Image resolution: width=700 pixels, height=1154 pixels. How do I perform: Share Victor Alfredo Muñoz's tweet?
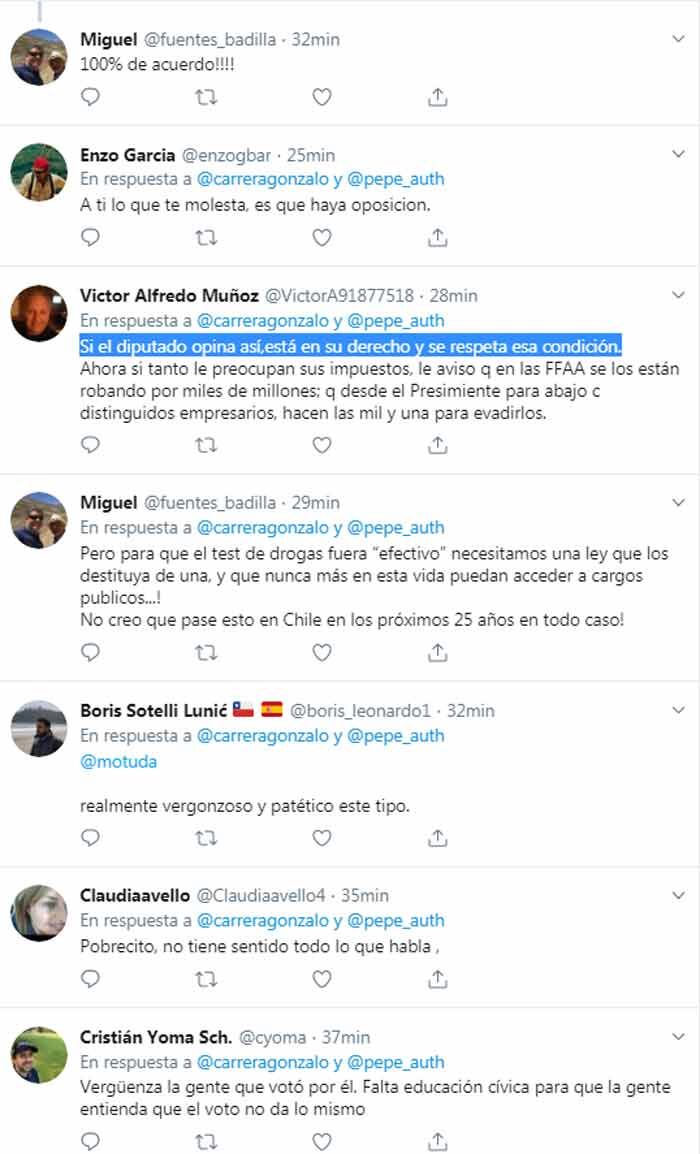pos(437,445)
